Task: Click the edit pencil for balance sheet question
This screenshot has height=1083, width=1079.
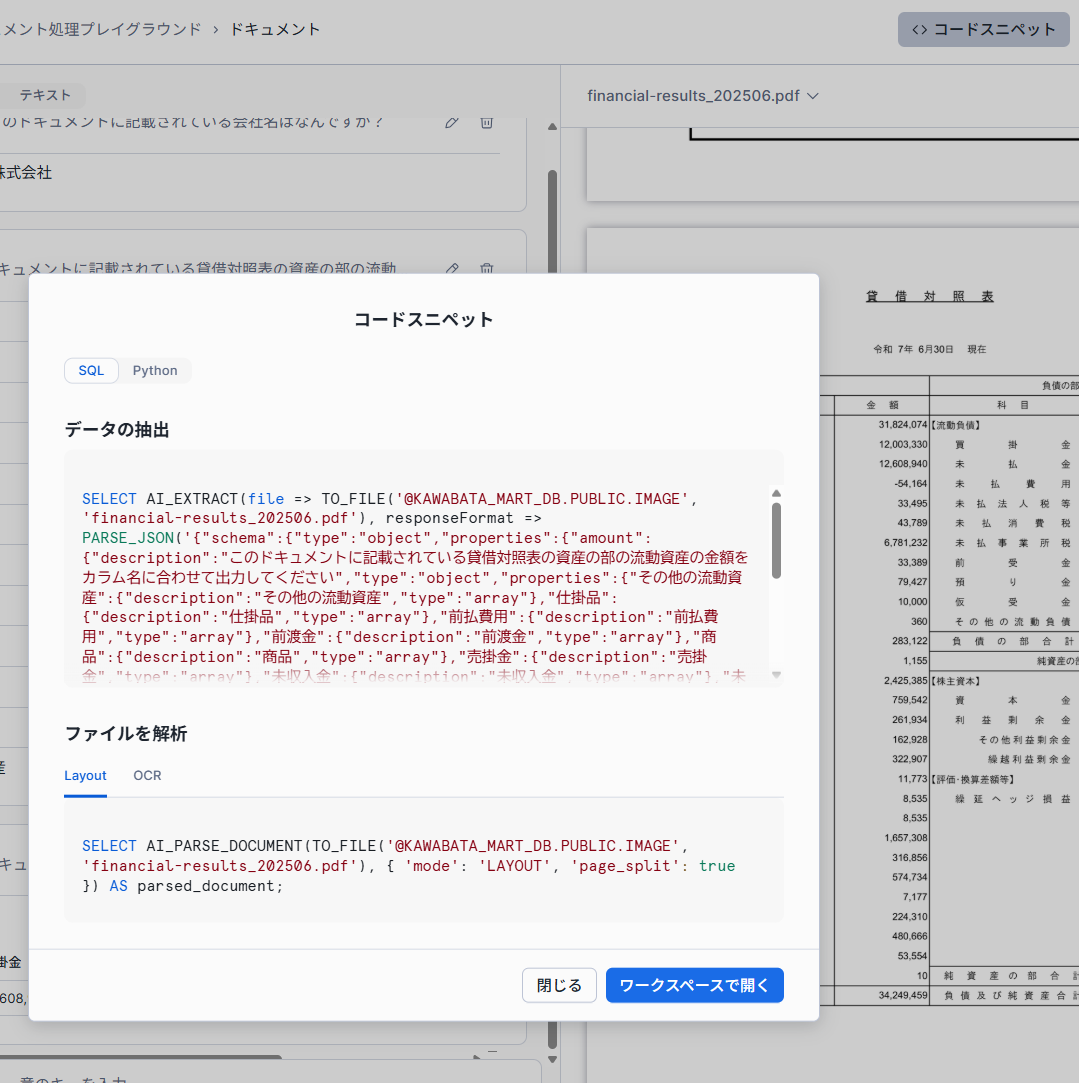Action: (452, 268)
